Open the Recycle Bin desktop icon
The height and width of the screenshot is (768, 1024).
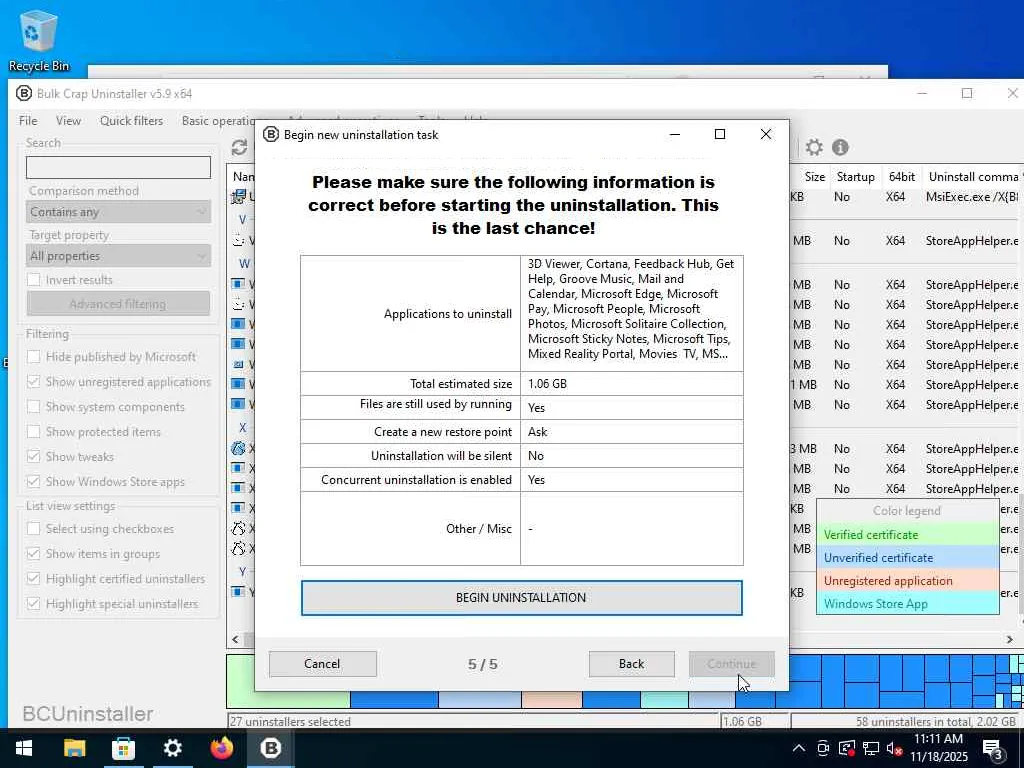[x=39, y=42]
